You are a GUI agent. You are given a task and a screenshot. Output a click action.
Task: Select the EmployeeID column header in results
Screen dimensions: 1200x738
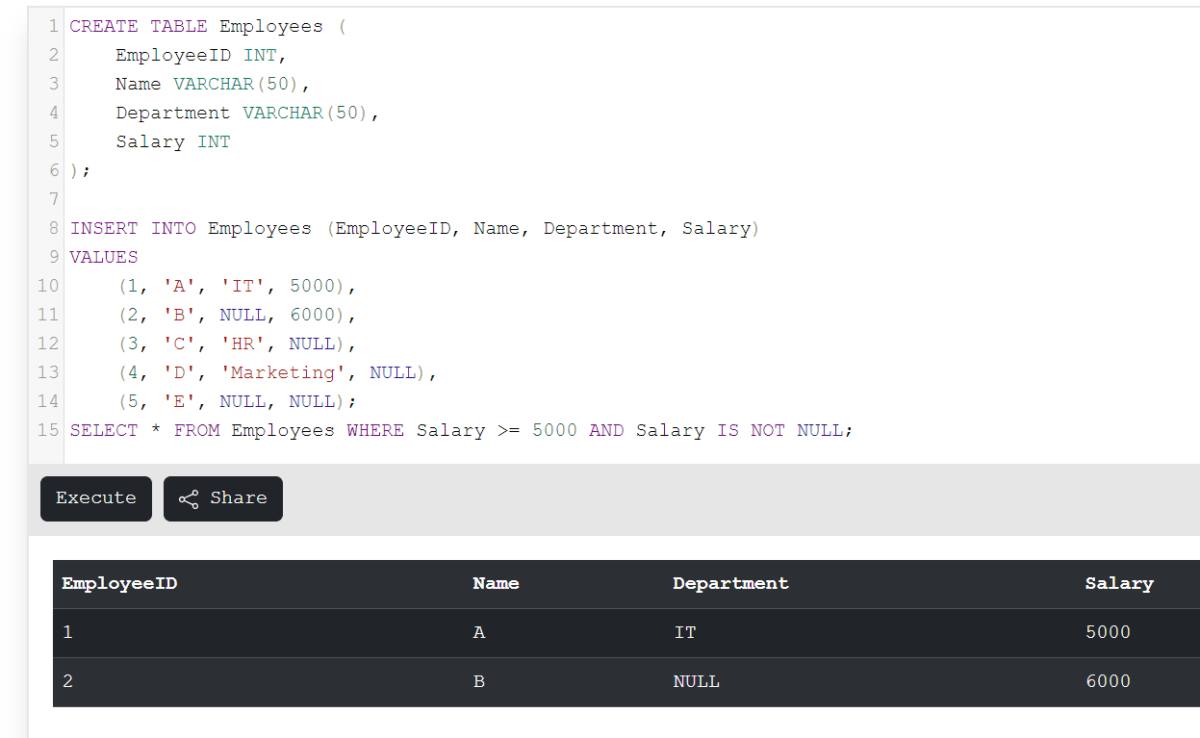[119, 583]
